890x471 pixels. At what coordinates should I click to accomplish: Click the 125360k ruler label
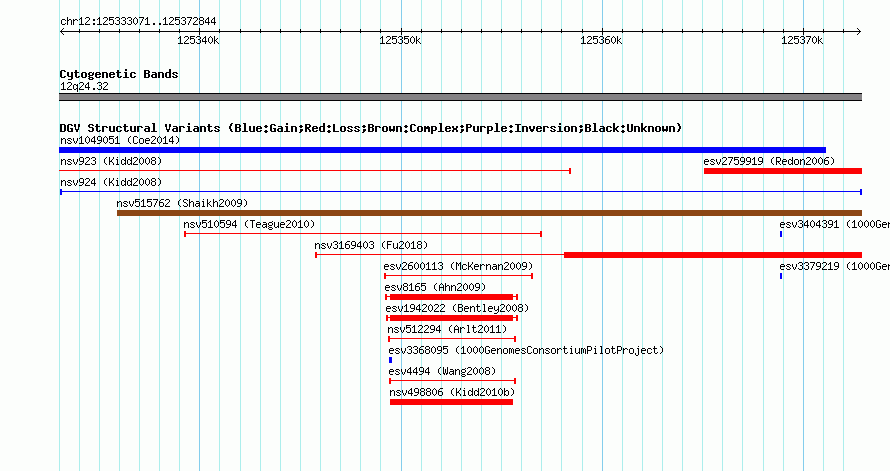[x=601, y=40]
